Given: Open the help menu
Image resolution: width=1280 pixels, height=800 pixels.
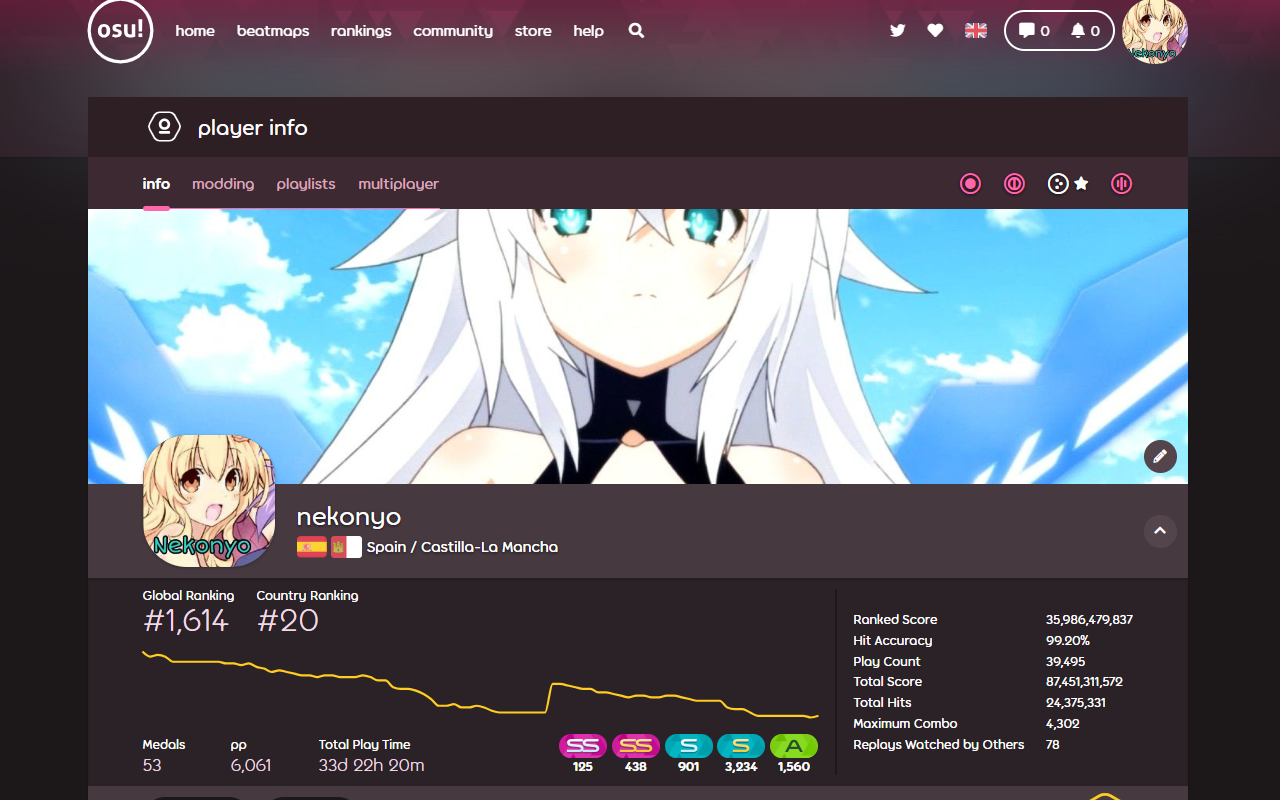Looking at the screenshot, I should [x=588, y=31].
